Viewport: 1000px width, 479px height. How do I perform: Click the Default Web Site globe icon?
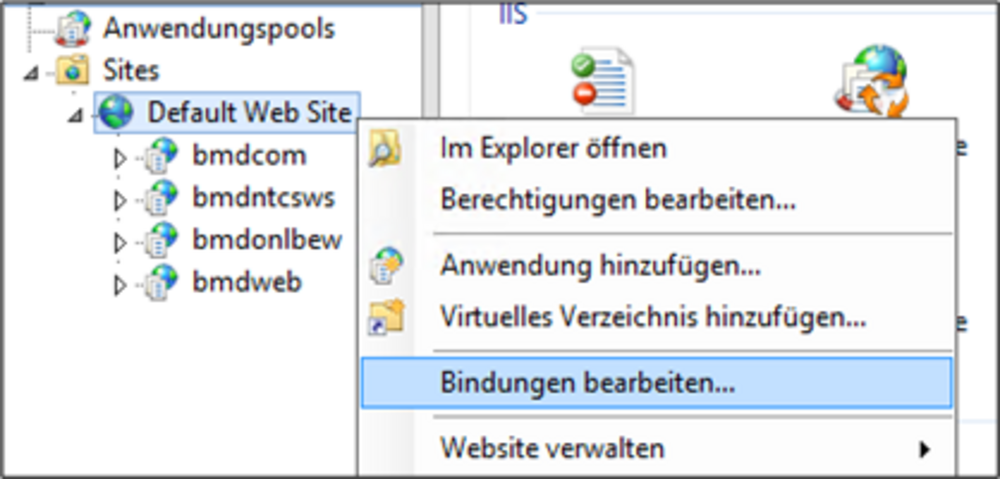click(x=116, y=113)
